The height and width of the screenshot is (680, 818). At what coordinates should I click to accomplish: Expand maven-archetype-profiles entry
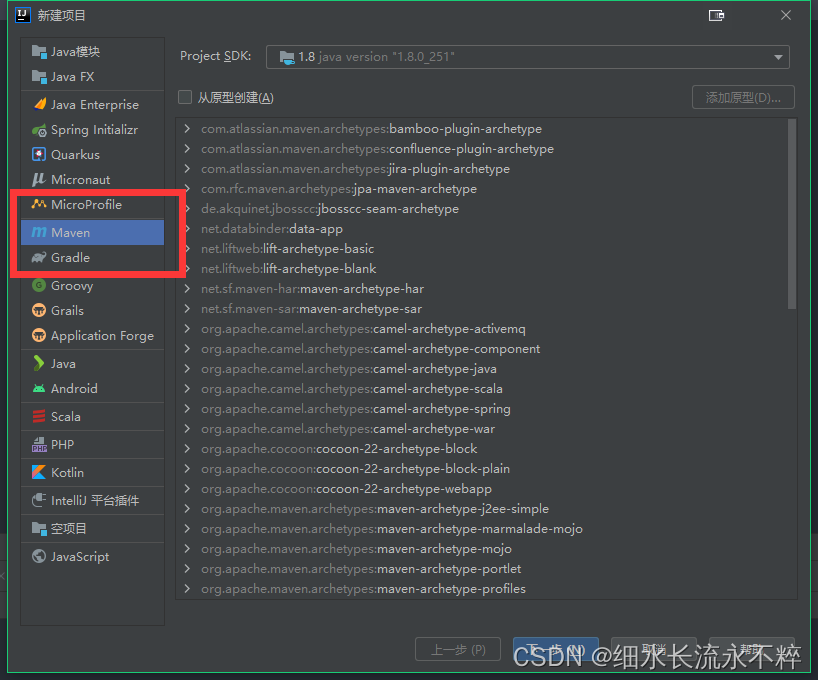click(187, 589)
